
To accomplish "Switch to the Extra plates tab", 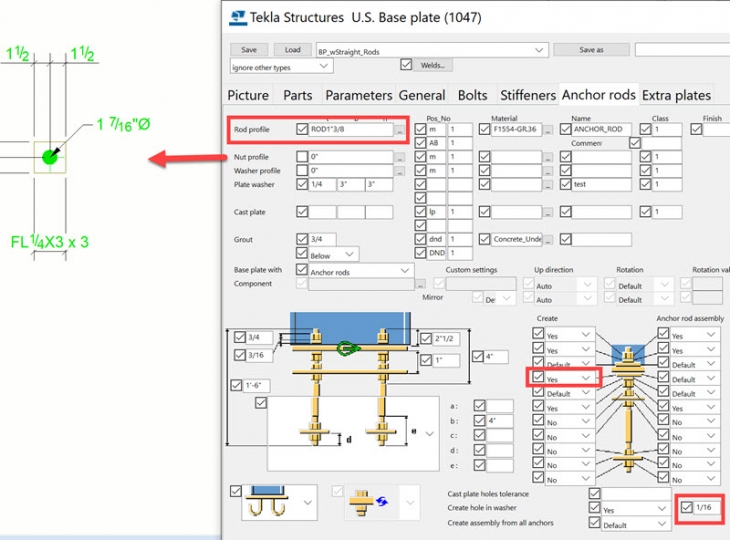I will [x=676, y=95].
